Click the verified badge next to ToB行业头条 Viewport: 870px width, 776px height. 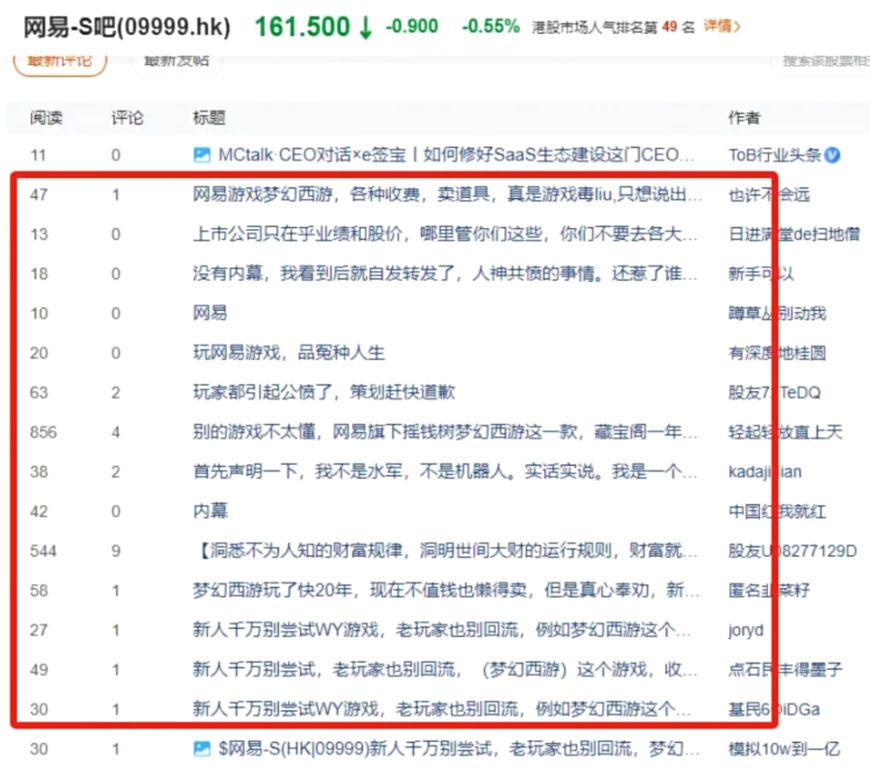point(832,155)
